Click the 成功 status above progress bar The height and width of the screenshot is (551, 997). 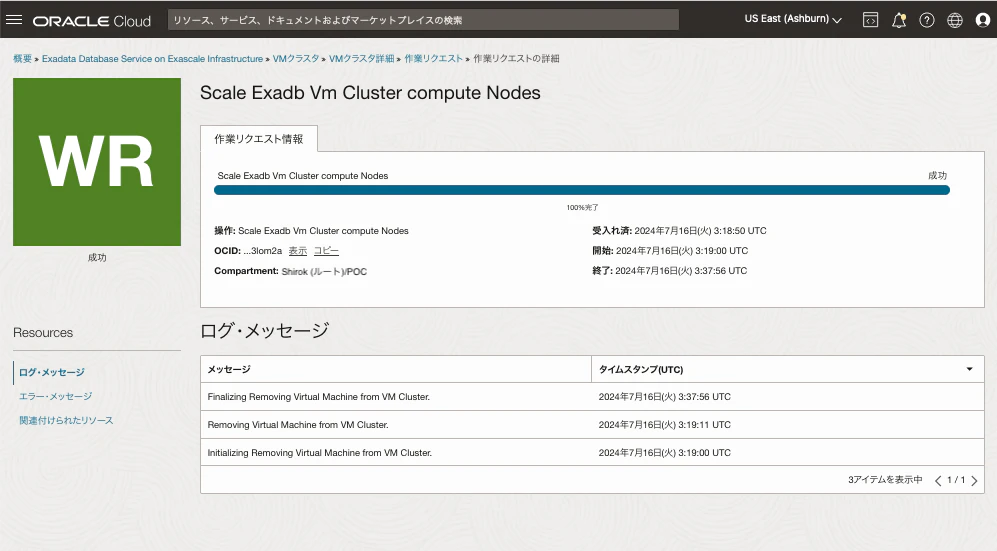click(x=937, y=175)
